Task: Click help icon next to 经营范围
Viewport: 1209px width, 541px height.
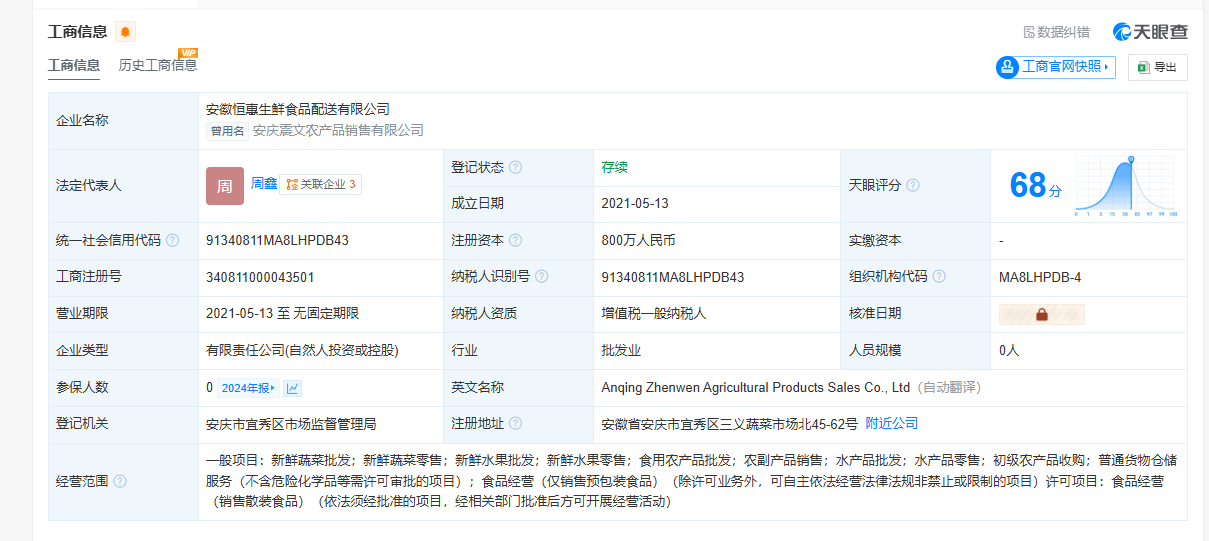Action: 120,481
